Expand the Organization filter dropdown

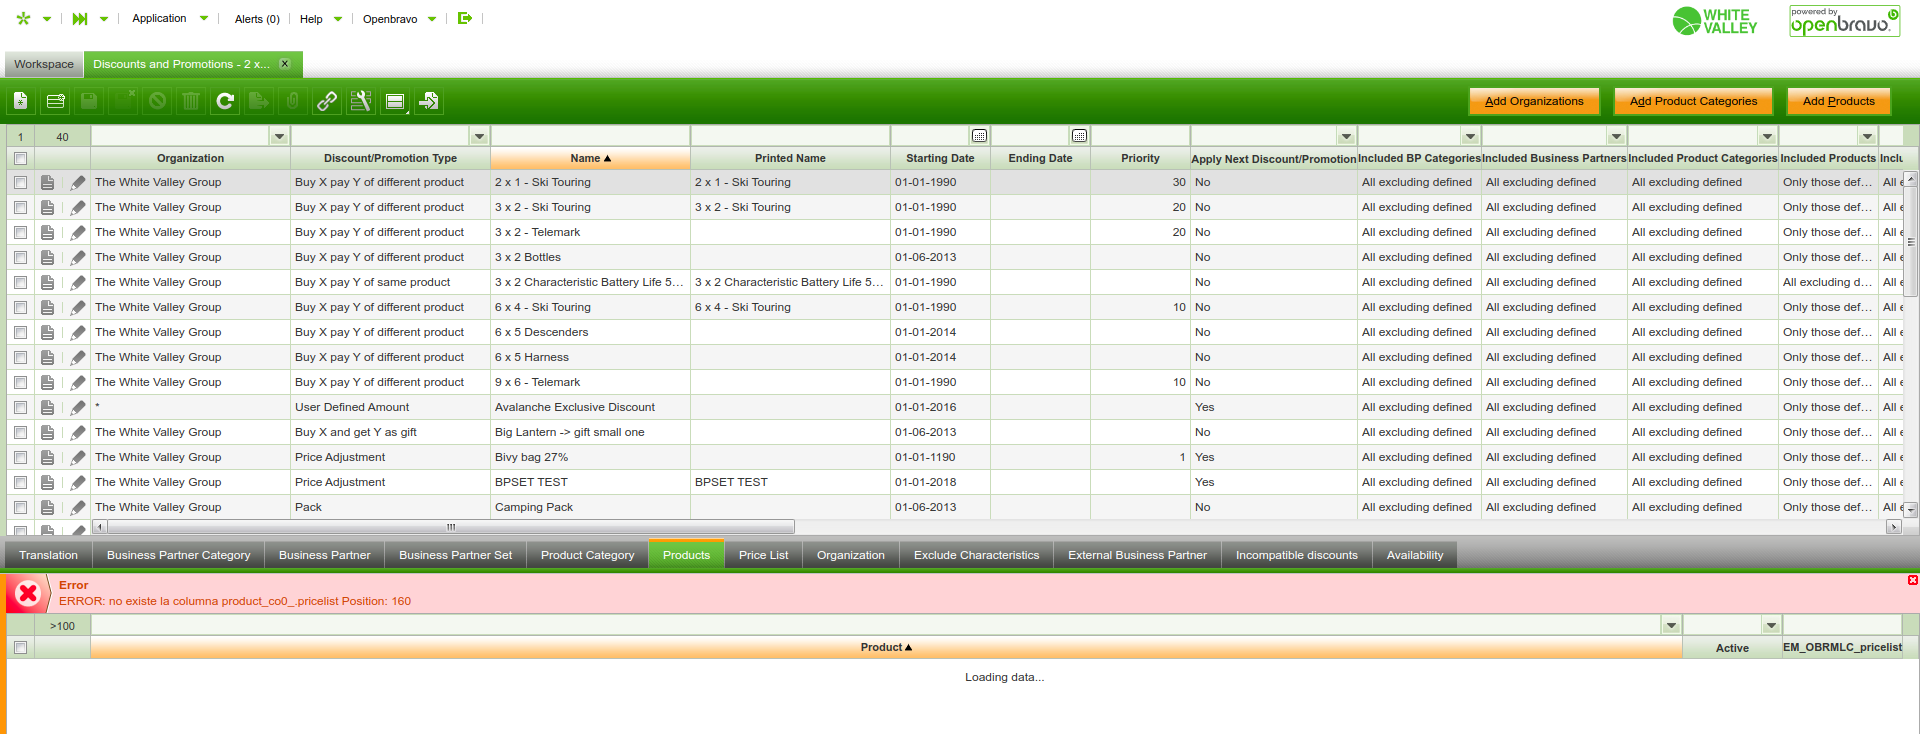pos(279,136)
